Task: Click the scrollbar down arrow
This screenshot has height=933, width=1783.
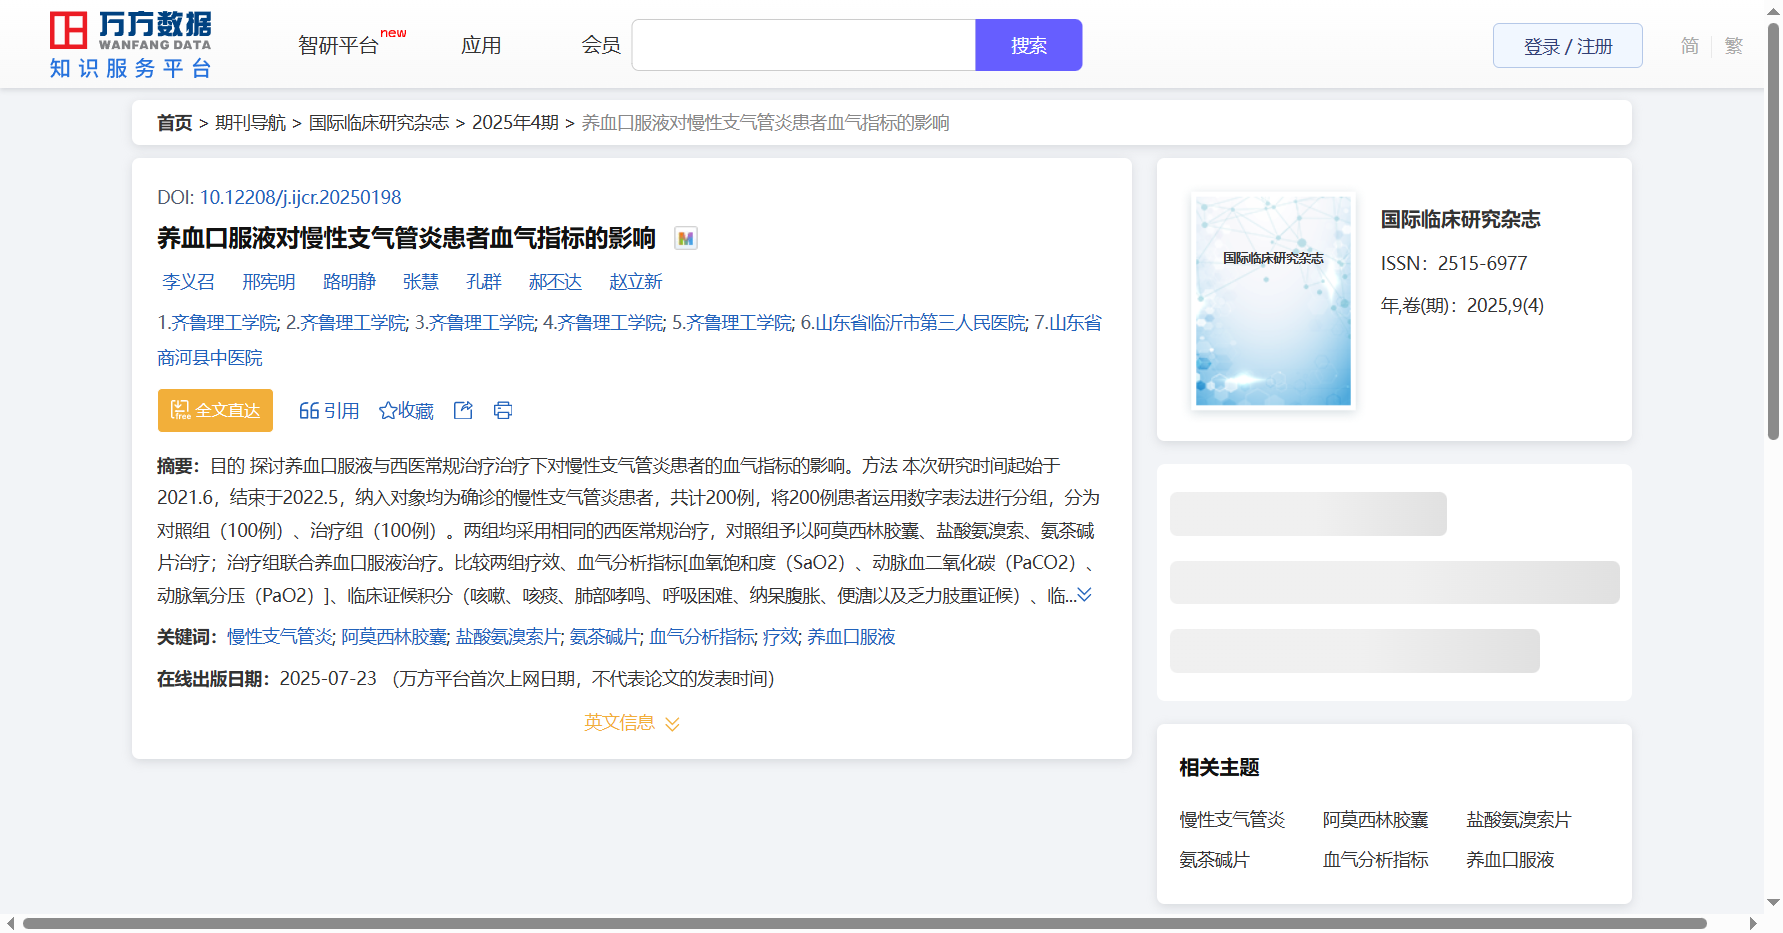Action: point(1773,902)
